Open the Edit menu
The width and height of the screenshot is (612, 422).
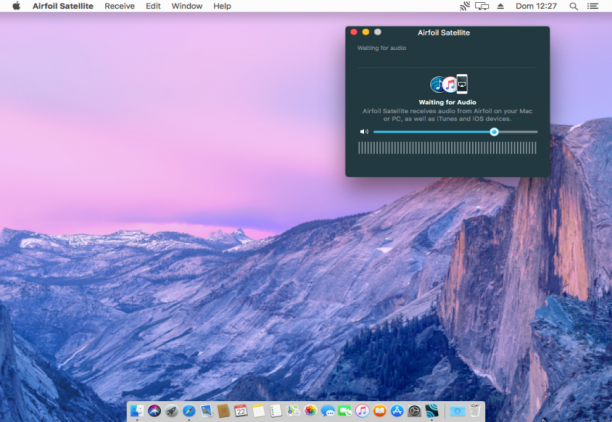pos(153,6)
